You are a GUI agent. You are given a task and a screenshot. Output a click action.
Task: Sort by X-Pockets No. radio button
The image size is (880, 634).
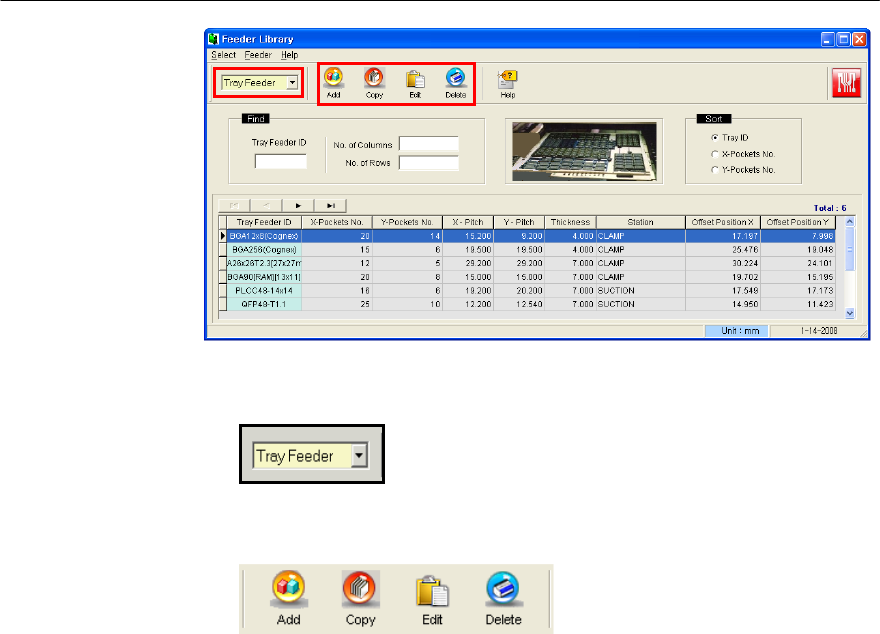pyautogui.click(x=714, y=154)
